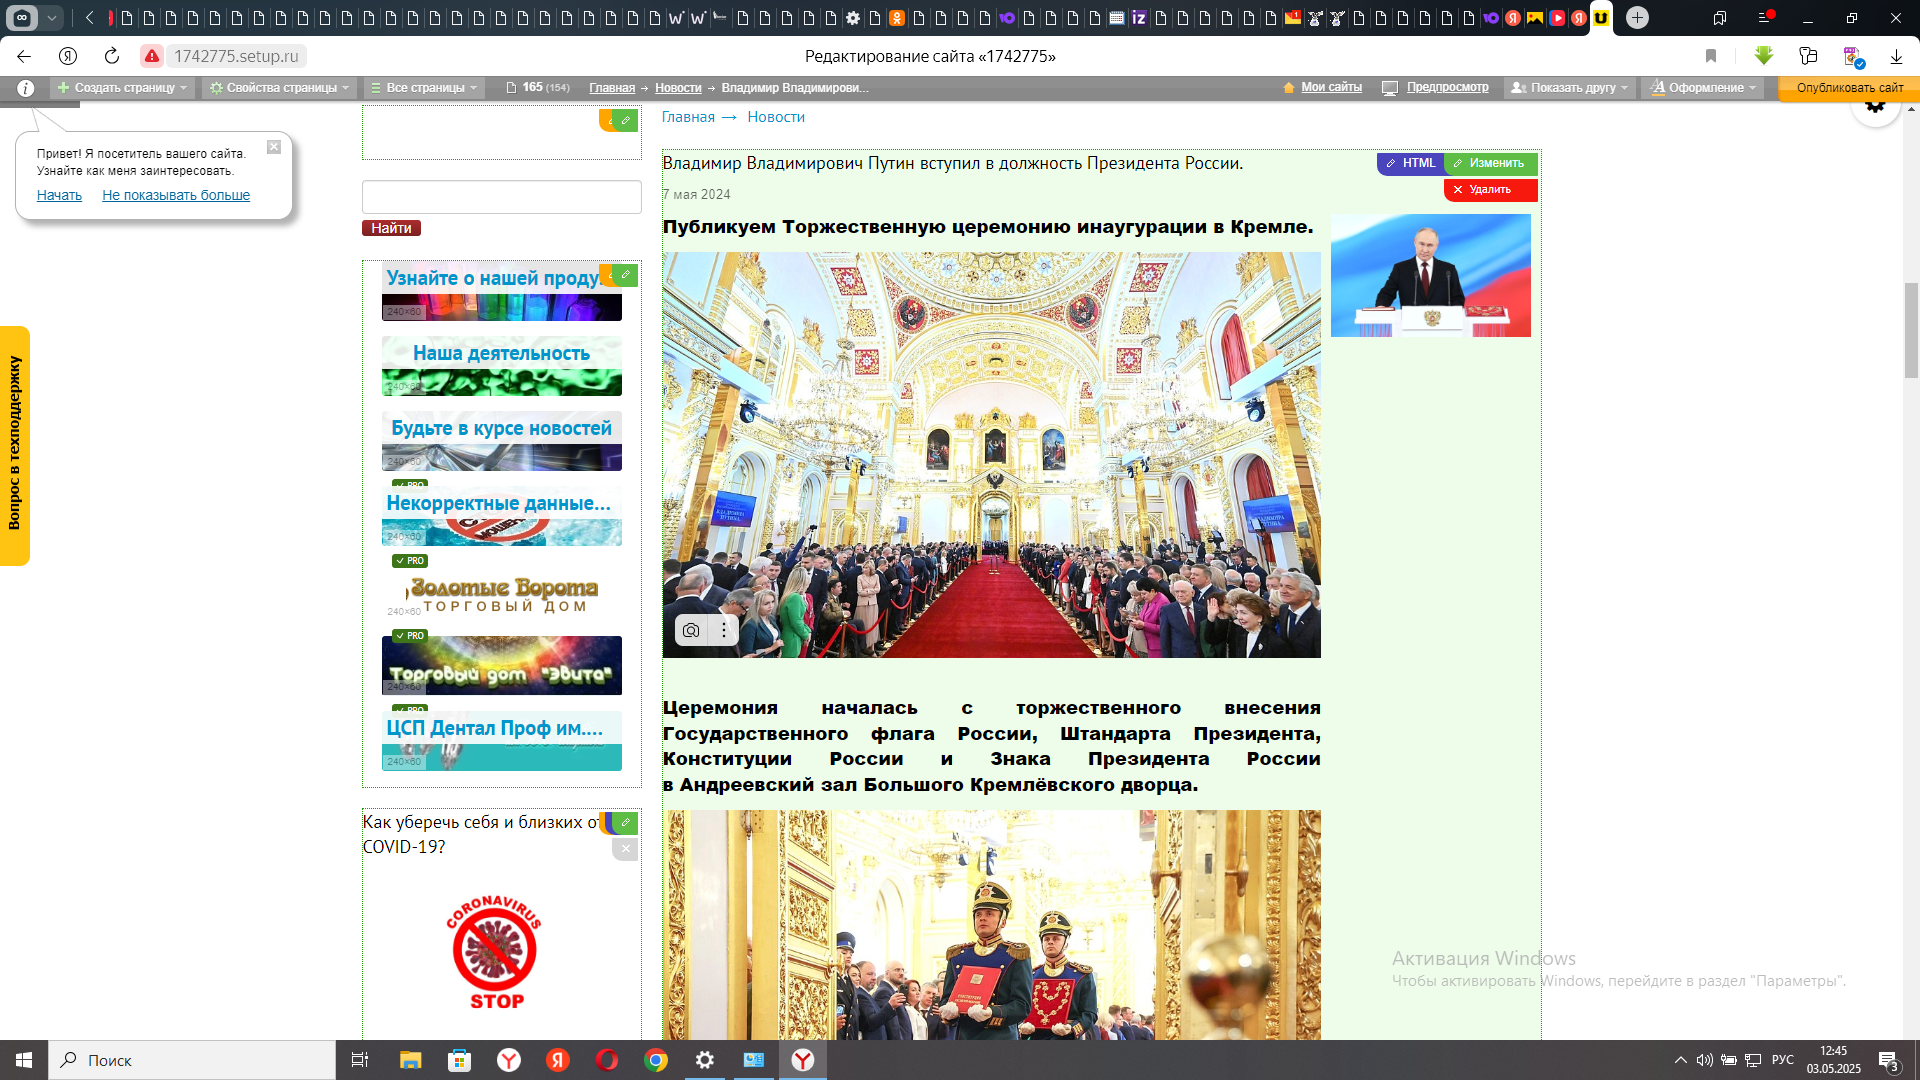Expand the Показать другу dropdown

click(1569, 88)
